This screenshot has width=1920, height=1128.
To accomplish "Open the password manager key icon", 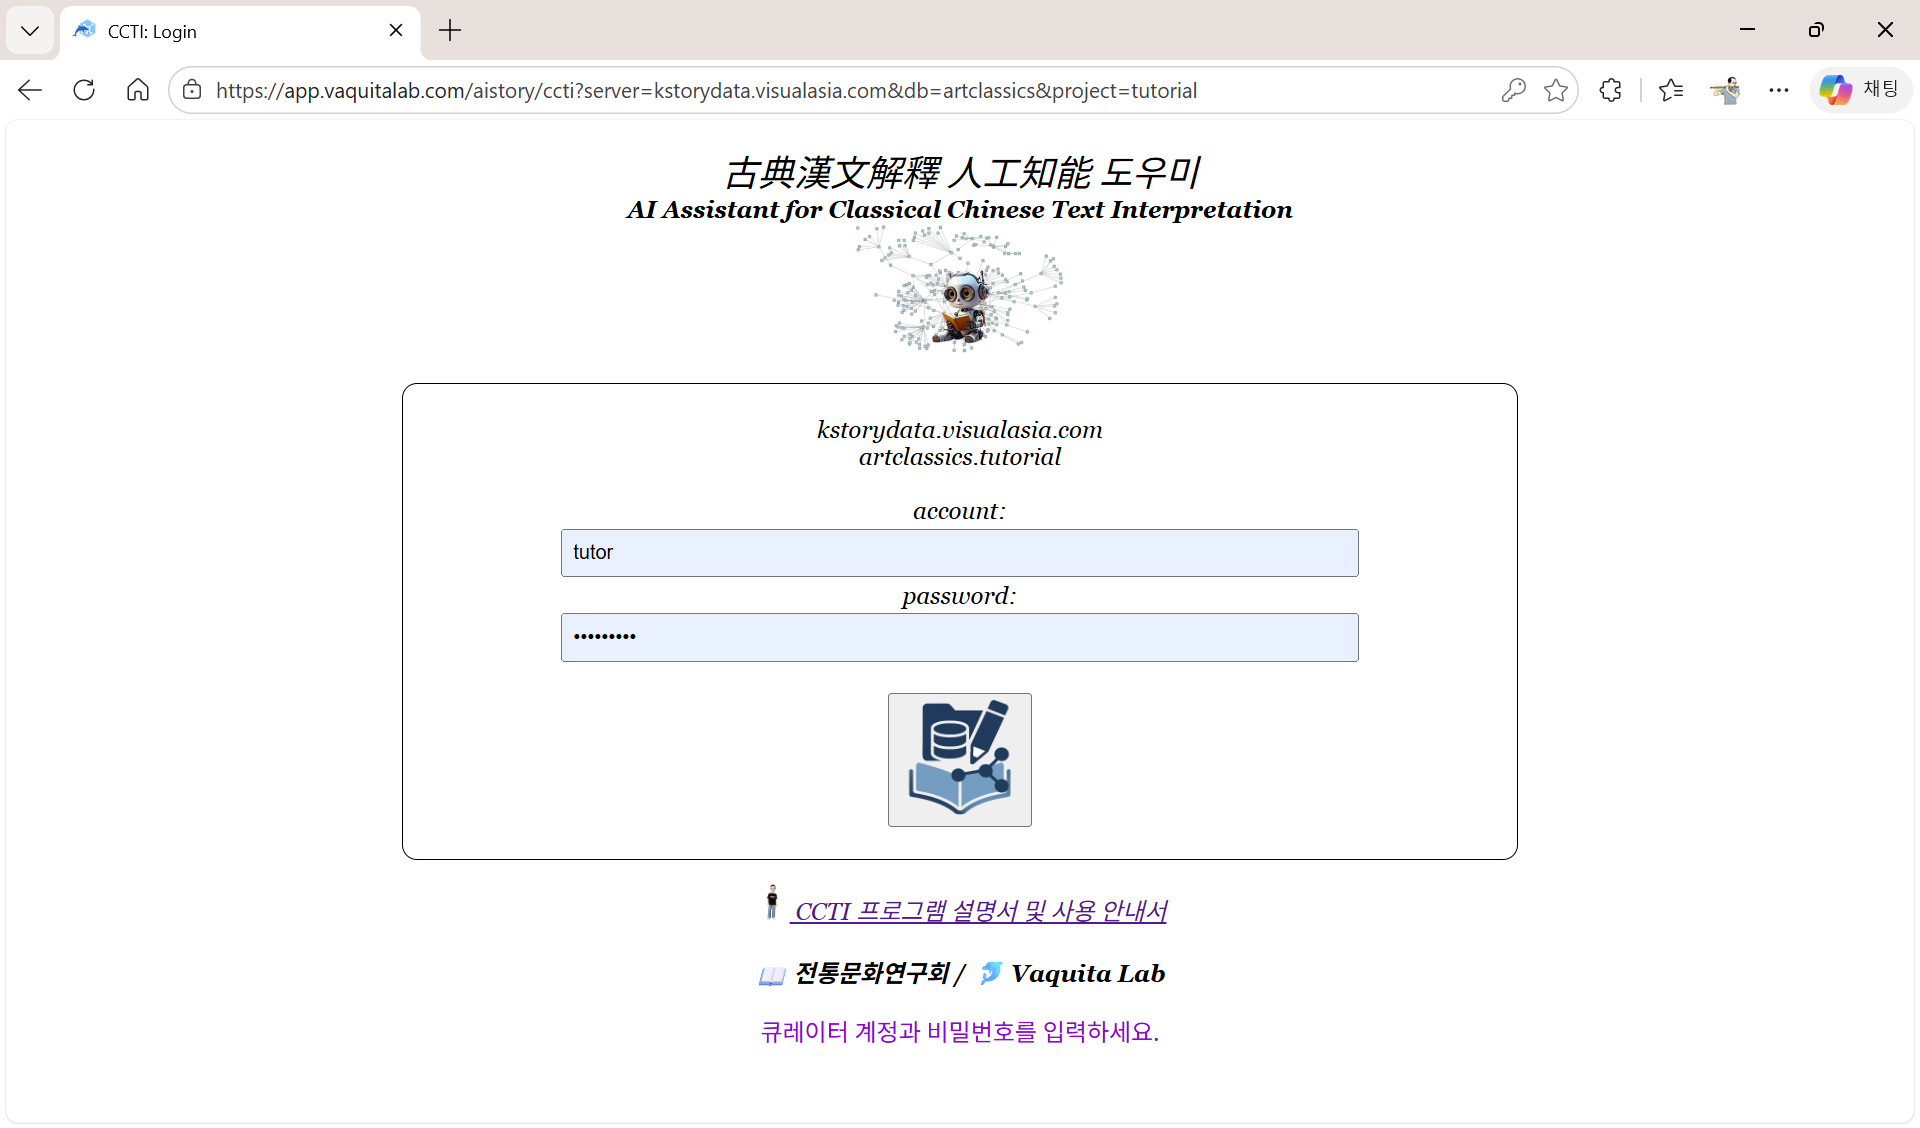I will (1513, 90).
